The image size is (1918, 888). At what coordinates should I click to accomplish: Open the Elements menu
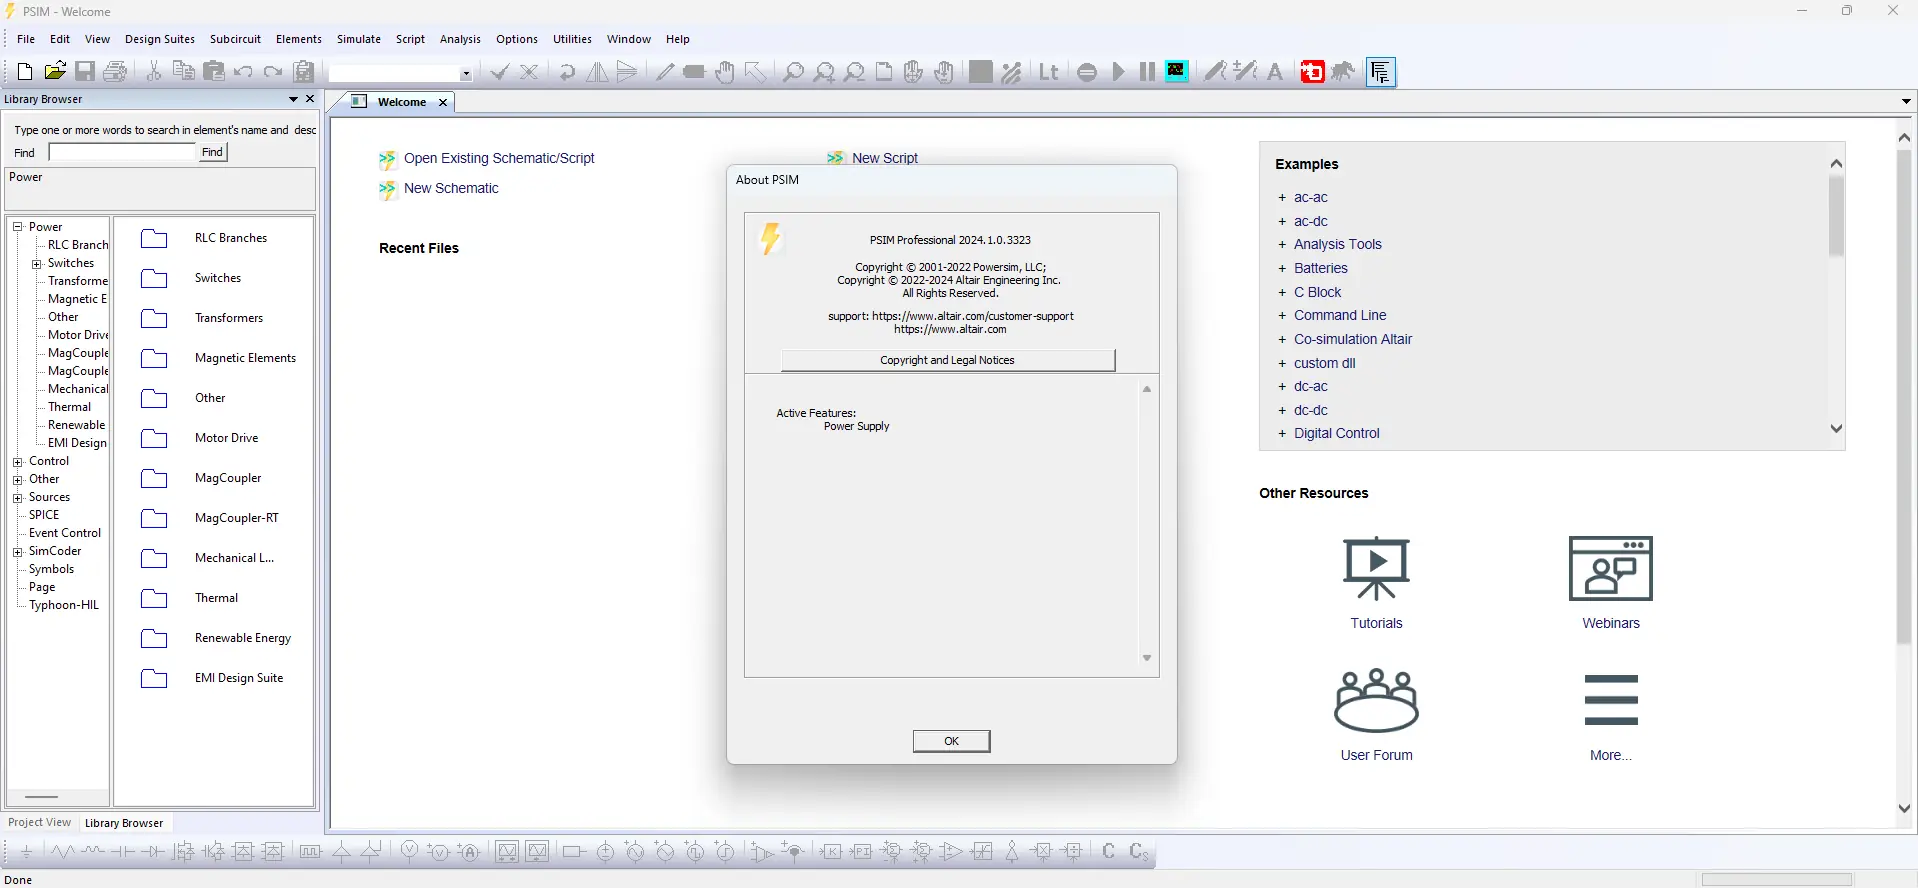pos(298,39)
